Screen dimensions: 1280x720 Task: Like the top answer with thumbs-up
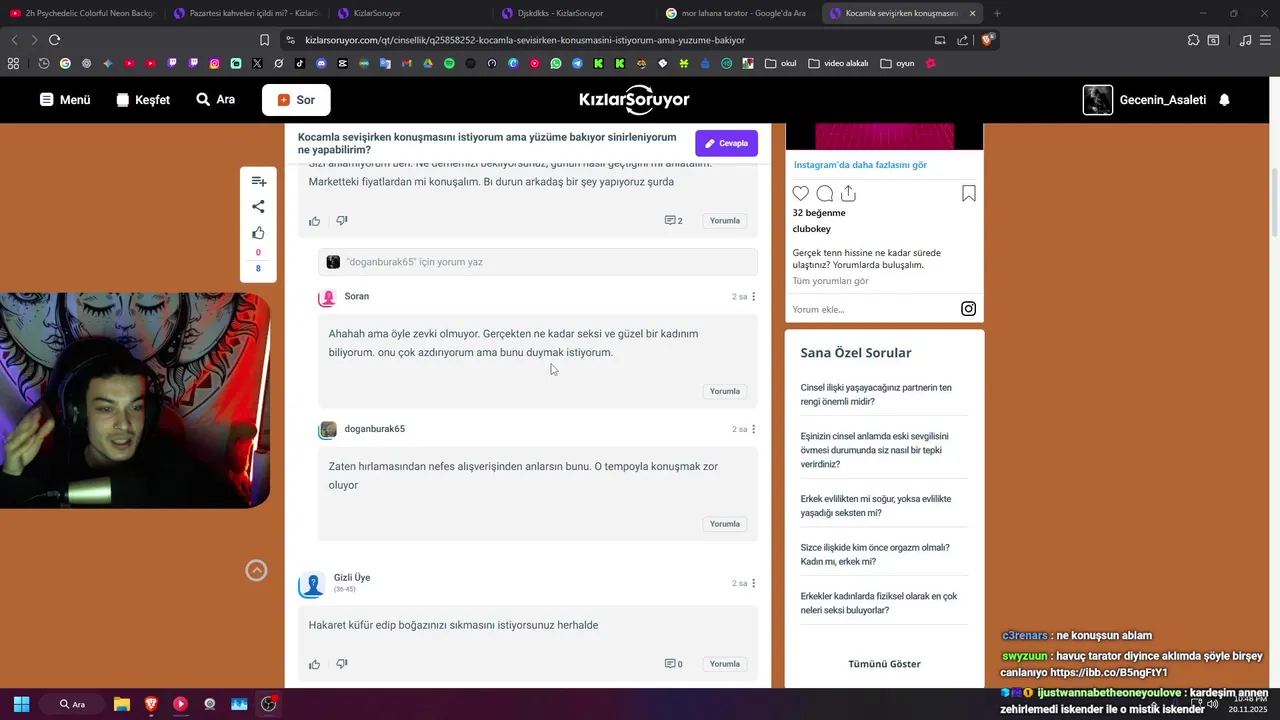314,221
